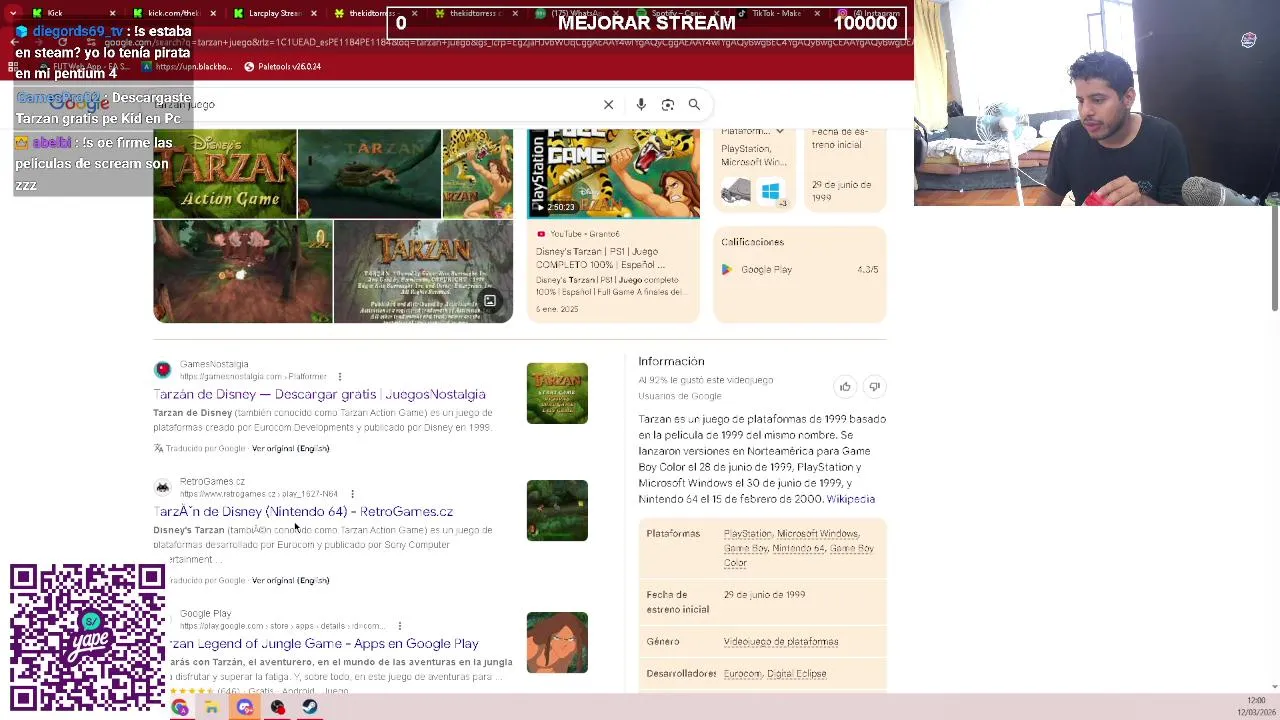Click Ver original (English) under RetroGames result
The image size is (1280, 720).
(x=290, y=580)
